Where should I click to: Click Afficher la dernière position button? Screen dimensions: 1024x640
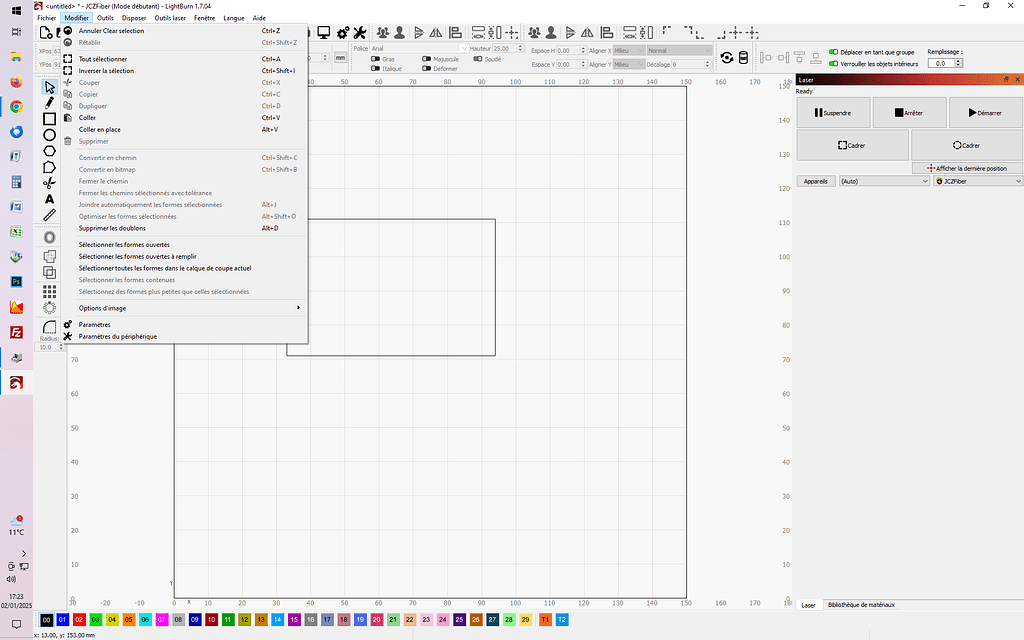click(967, 168)
